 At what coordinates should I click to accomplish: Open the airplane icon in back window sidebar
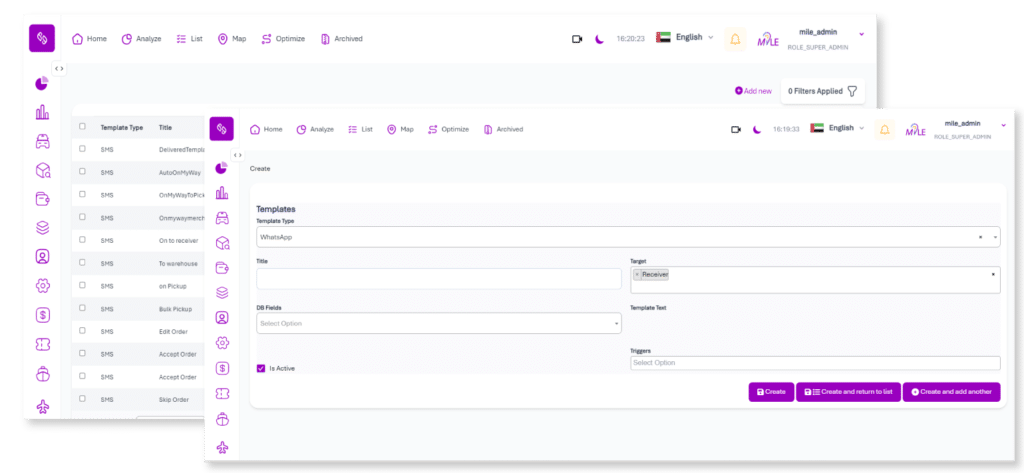[x=42, y=408]
